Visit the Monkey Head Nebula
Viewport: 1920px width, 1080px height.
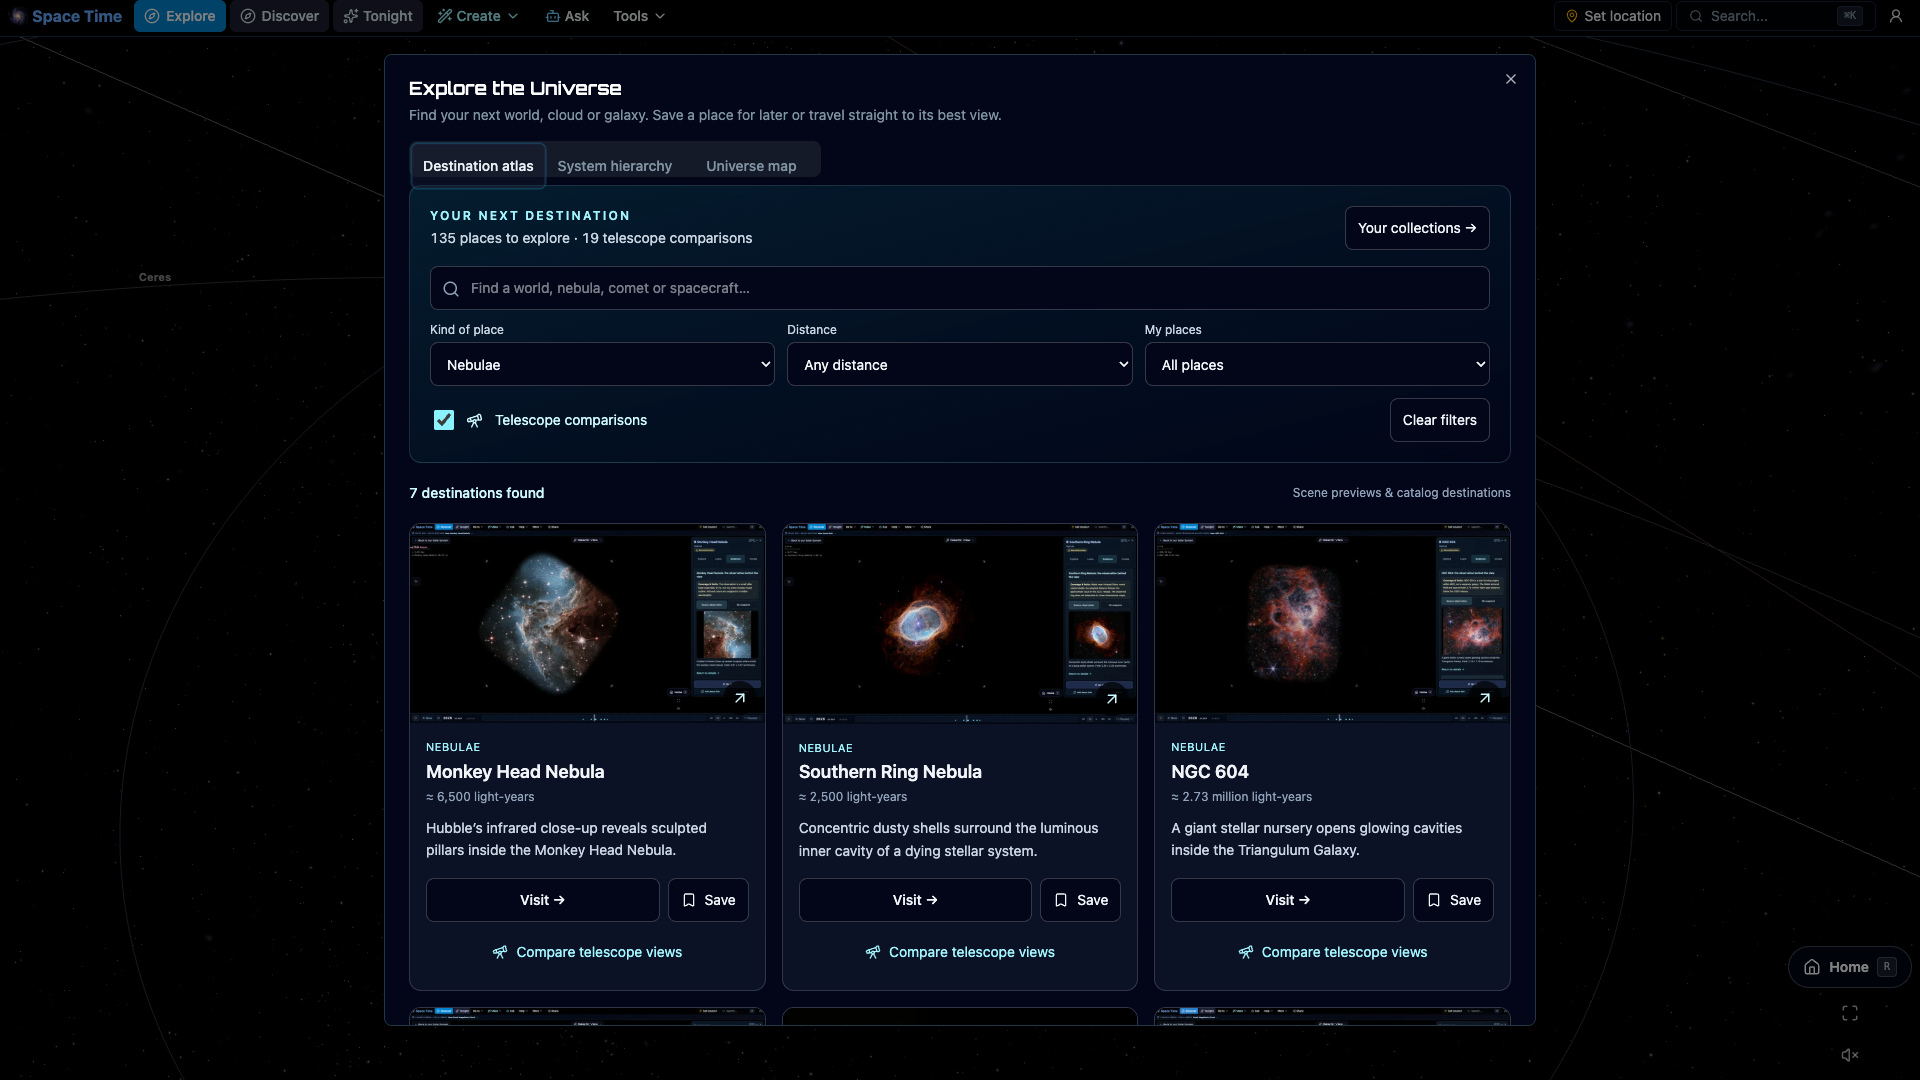pyautogui.click(x=543, y=900)
